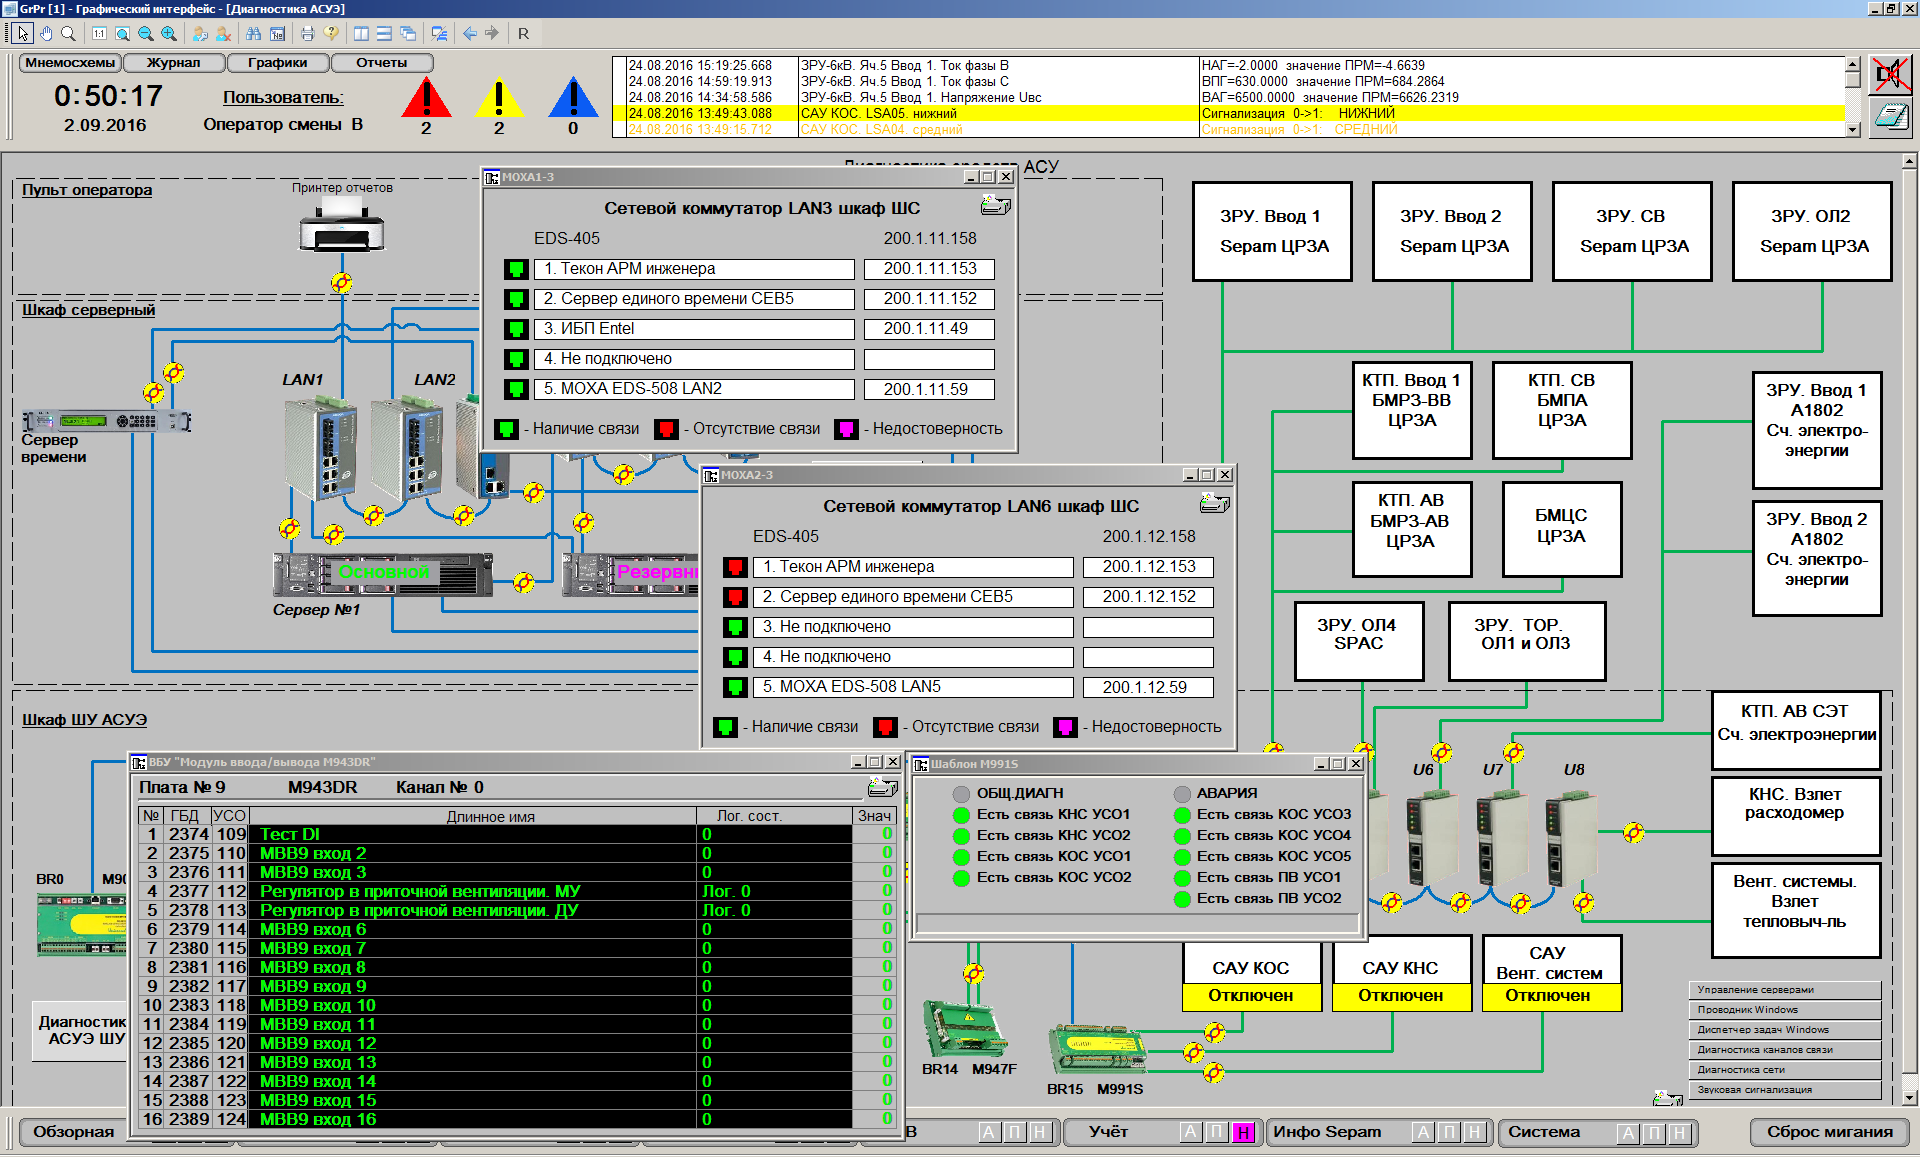Viewport: 1920px width, 1158px height.
Task: Click the binoculars search icon
Action: point(253,33)
